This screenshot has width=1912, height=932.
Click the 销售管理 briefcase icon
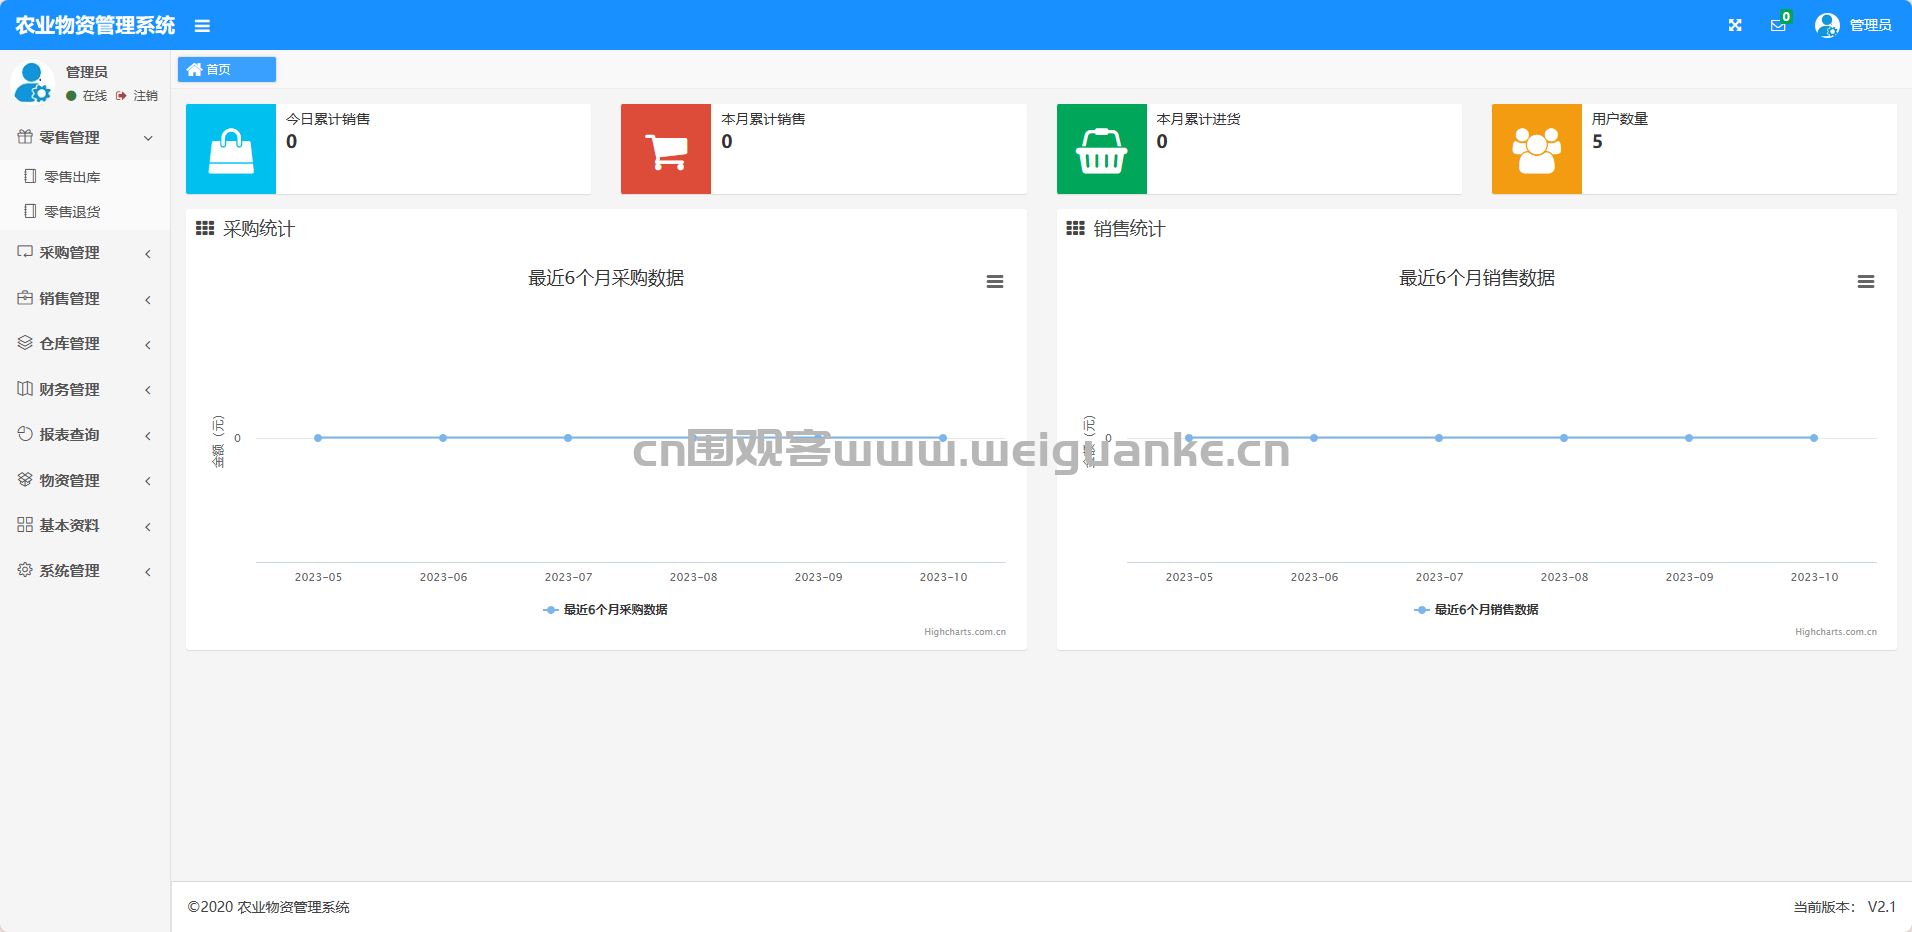25,298
